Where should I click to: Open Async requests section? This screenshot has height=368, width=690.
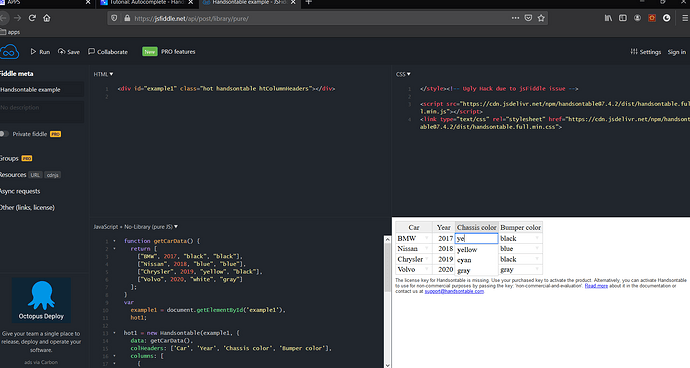(20, 191)
